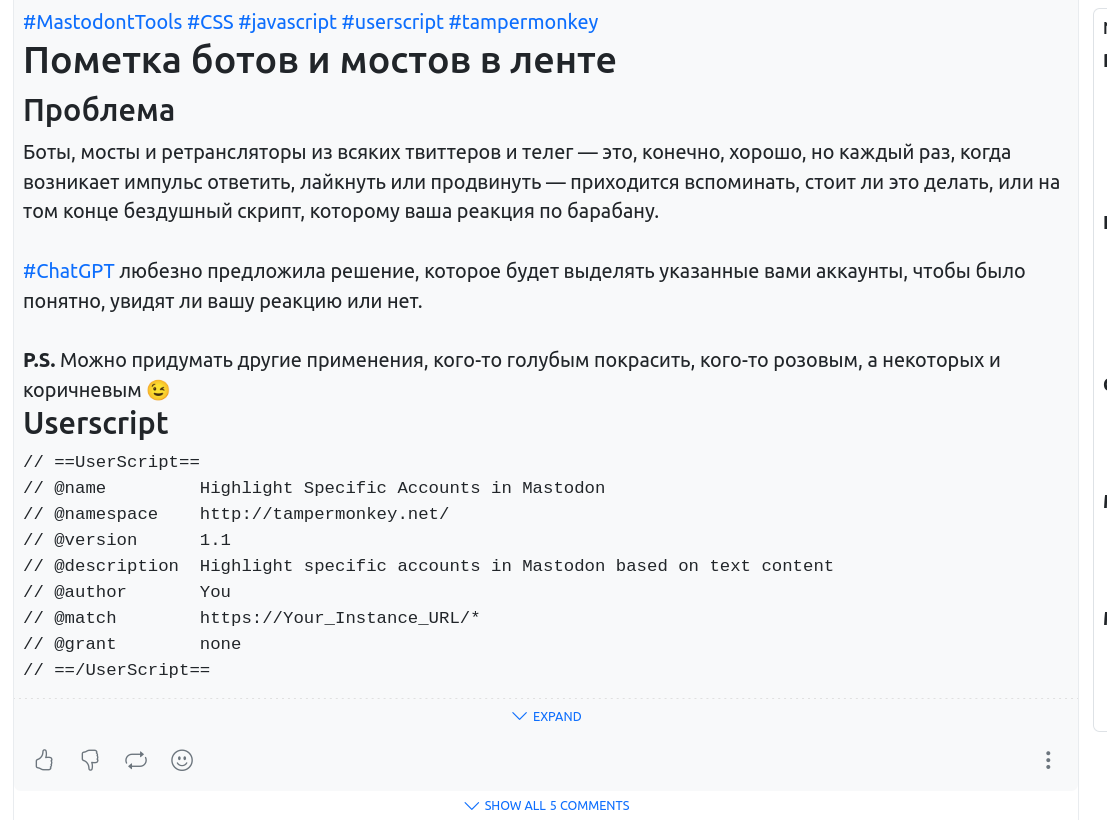Open the #ChatGPT hashtag in the post body
Viewport: 1107px width, 820px height.
(69, 271)
